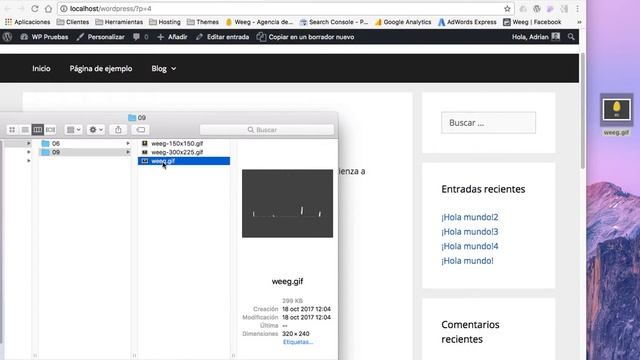
Task: Open Página de ejemplo in navigation
Action: (101, 69)
